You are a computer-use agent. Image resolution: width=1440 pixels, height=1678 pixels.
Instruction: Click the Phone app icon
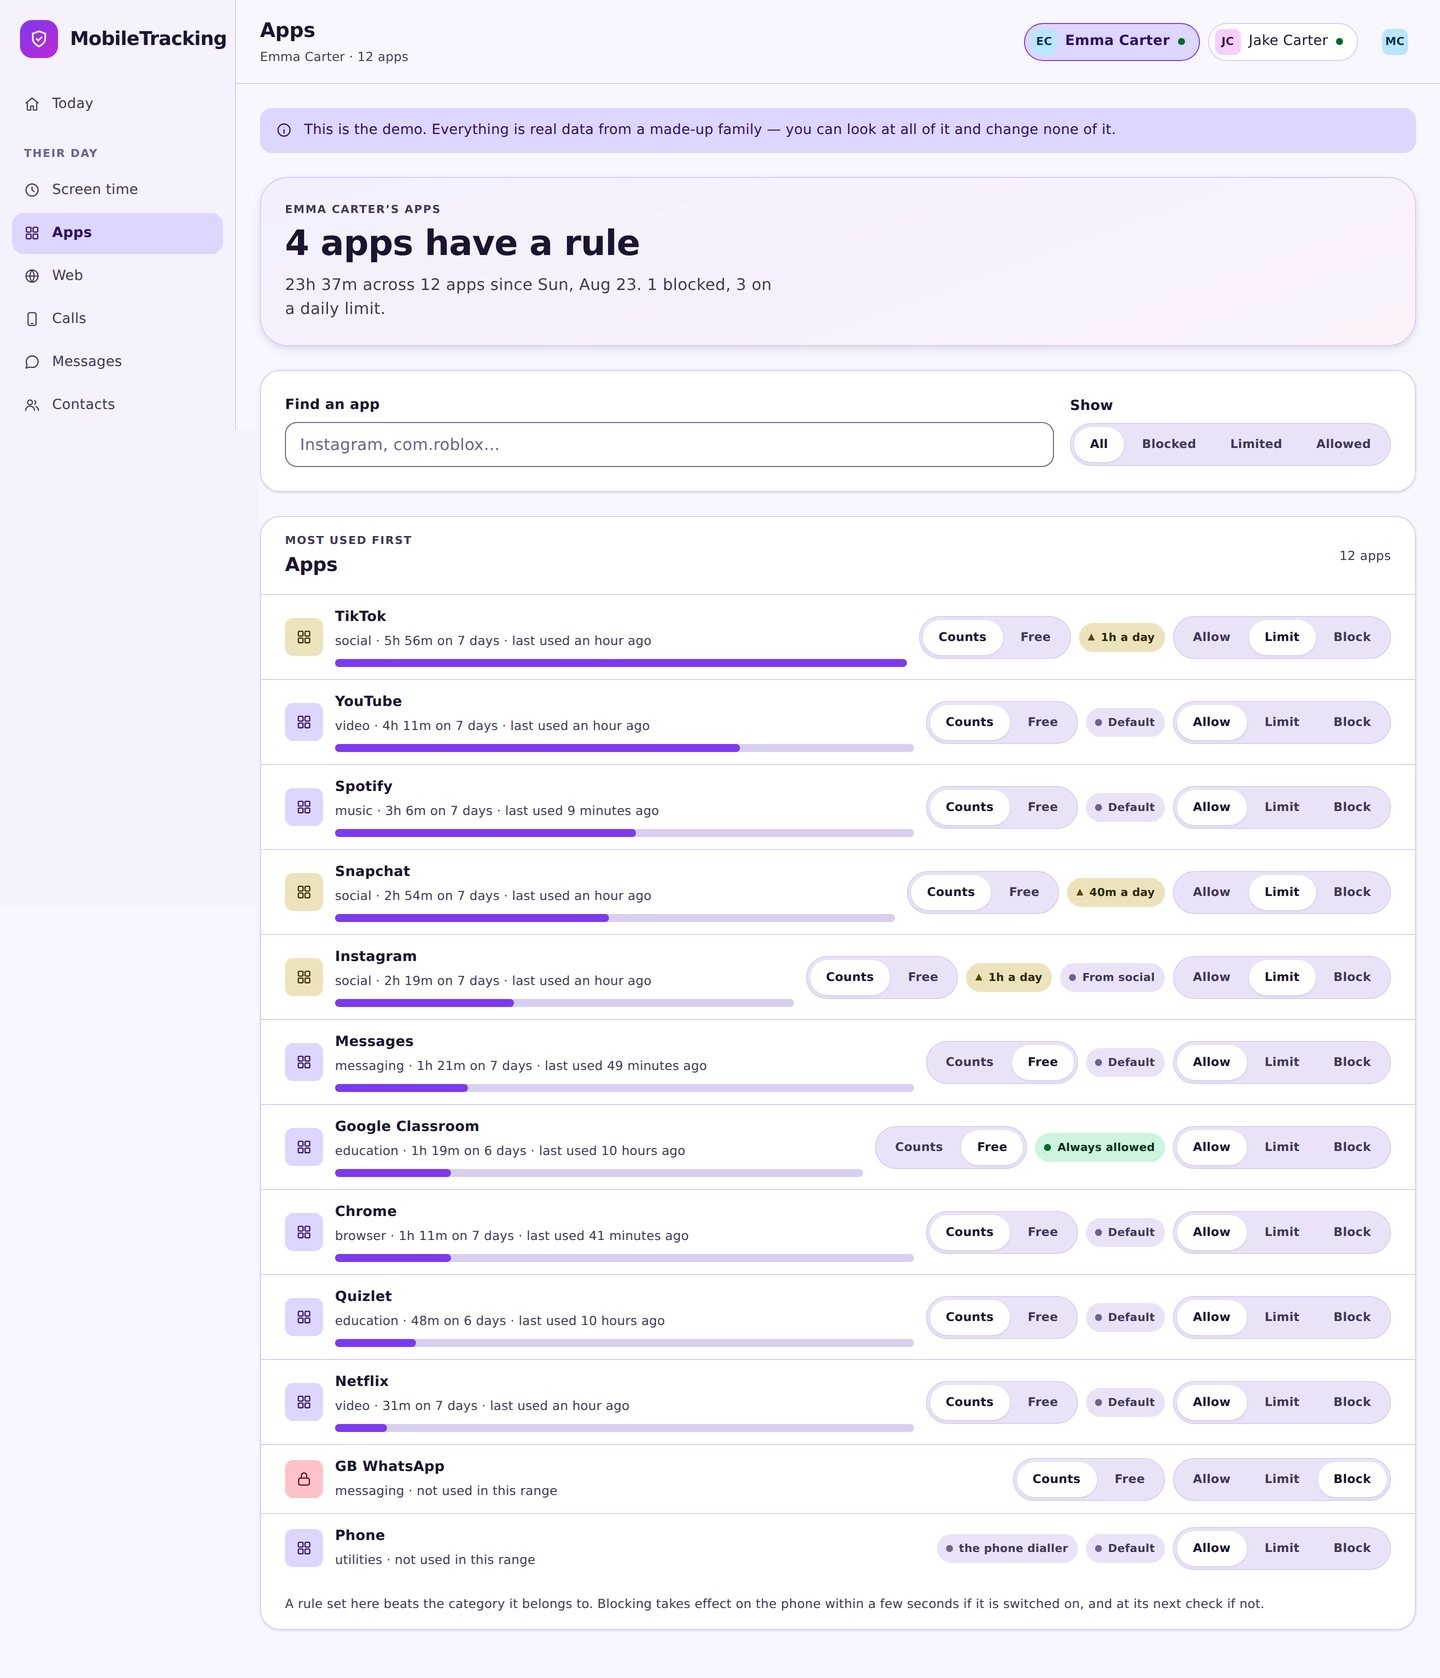[304, 1548]
